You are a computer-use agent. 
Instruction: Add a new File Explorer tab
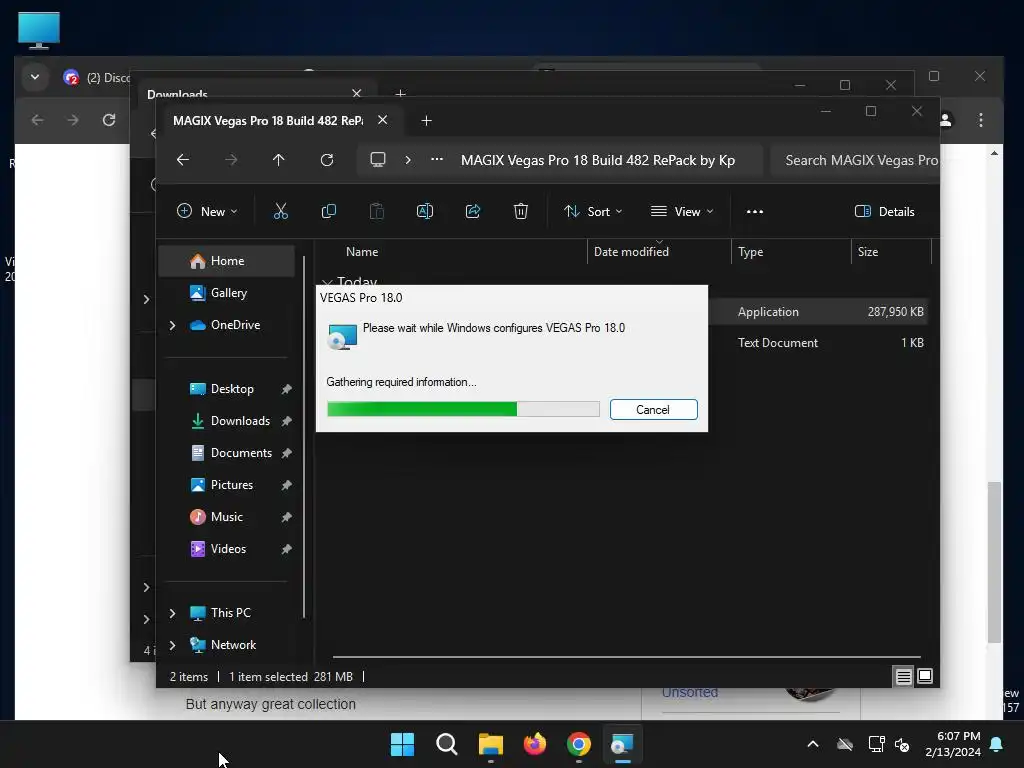(x=426, y=121)
